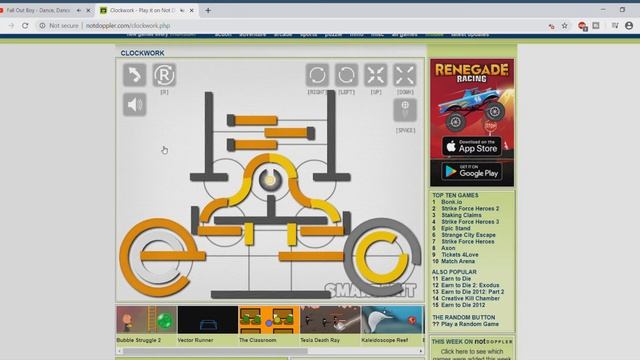Open the Tickets 4Love link
The height and width of the screenshot is (360, 640).
coord(460,255)
